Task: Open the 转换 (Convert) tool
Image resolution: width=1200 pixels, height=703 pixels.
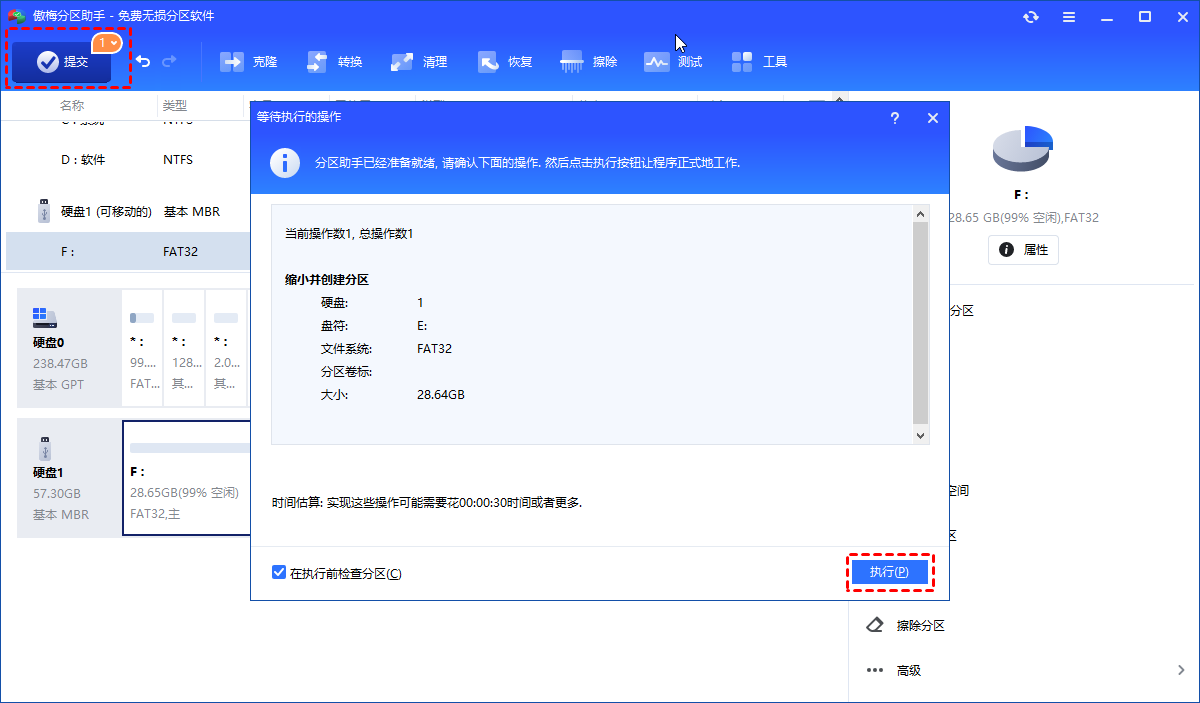Action: 335,62
